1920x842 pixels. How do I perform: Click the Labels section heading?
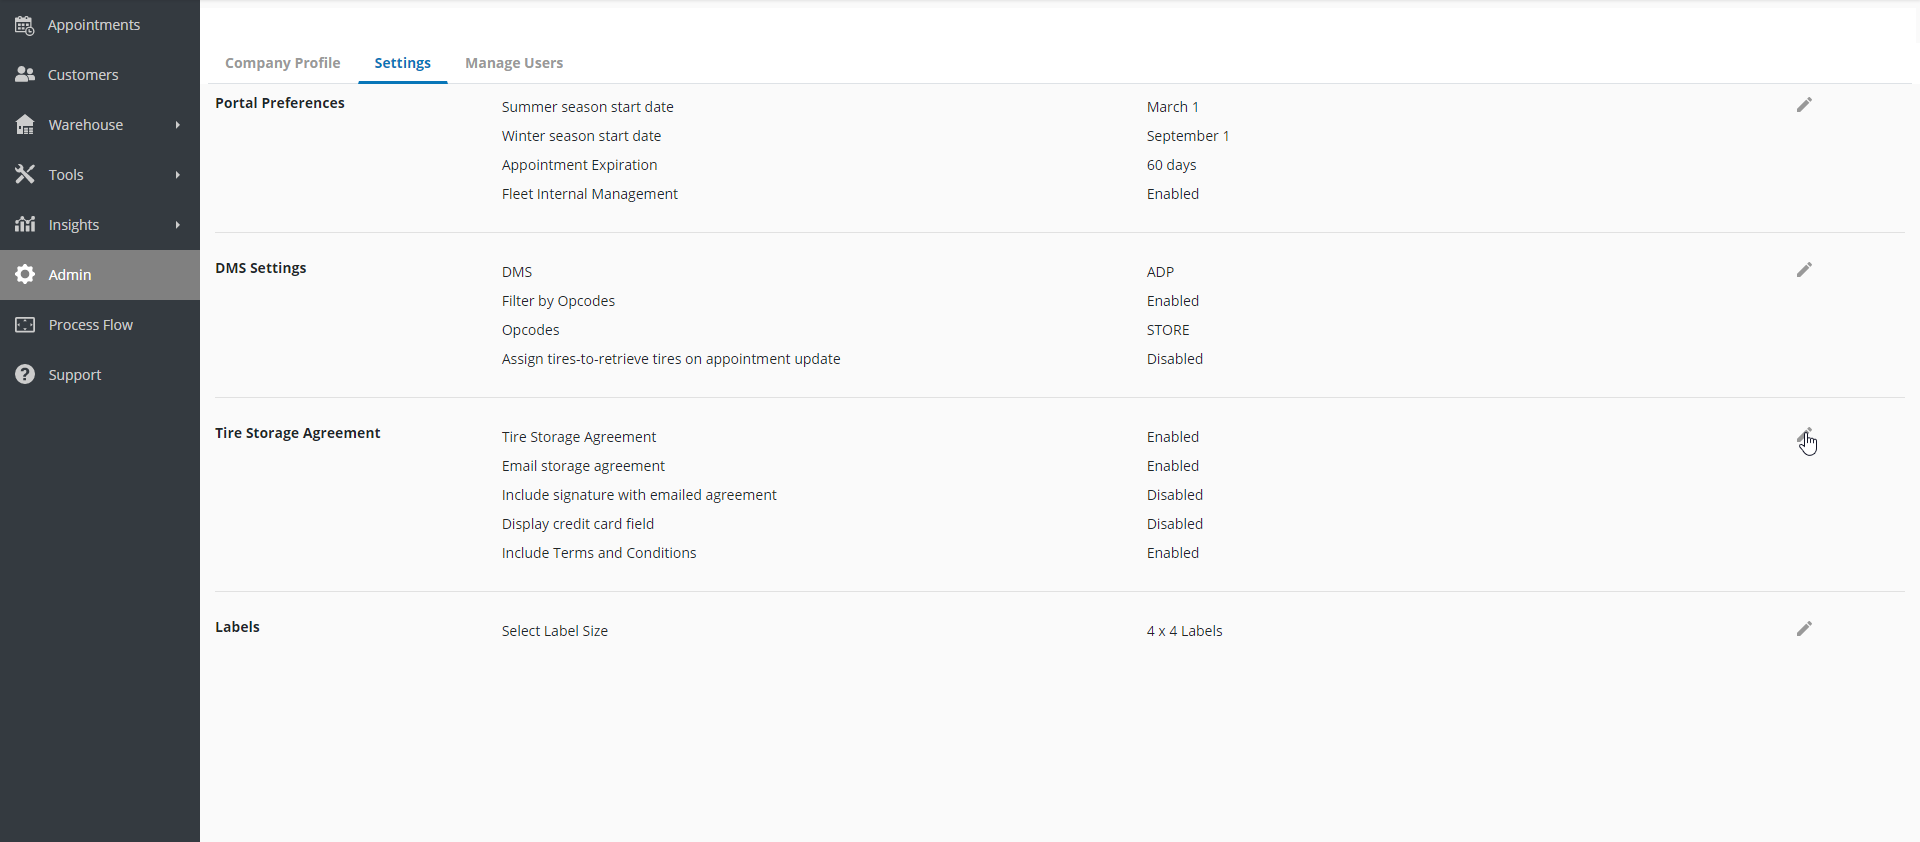(x=237, y=627)
